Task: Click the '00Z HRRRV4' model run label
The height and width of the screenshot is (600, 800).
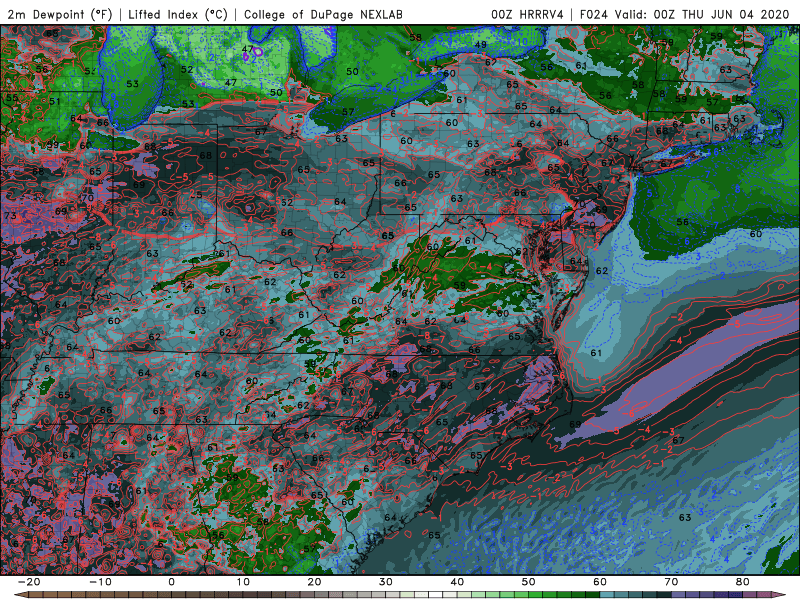Action: pos(528,14)
